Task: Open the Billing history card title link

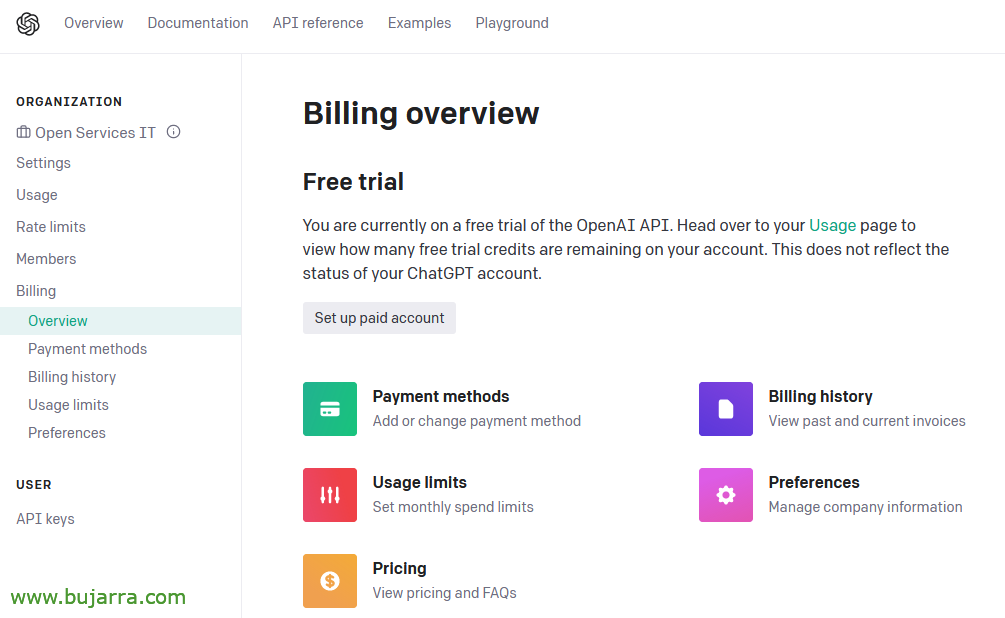Action: tap(820, 396)
